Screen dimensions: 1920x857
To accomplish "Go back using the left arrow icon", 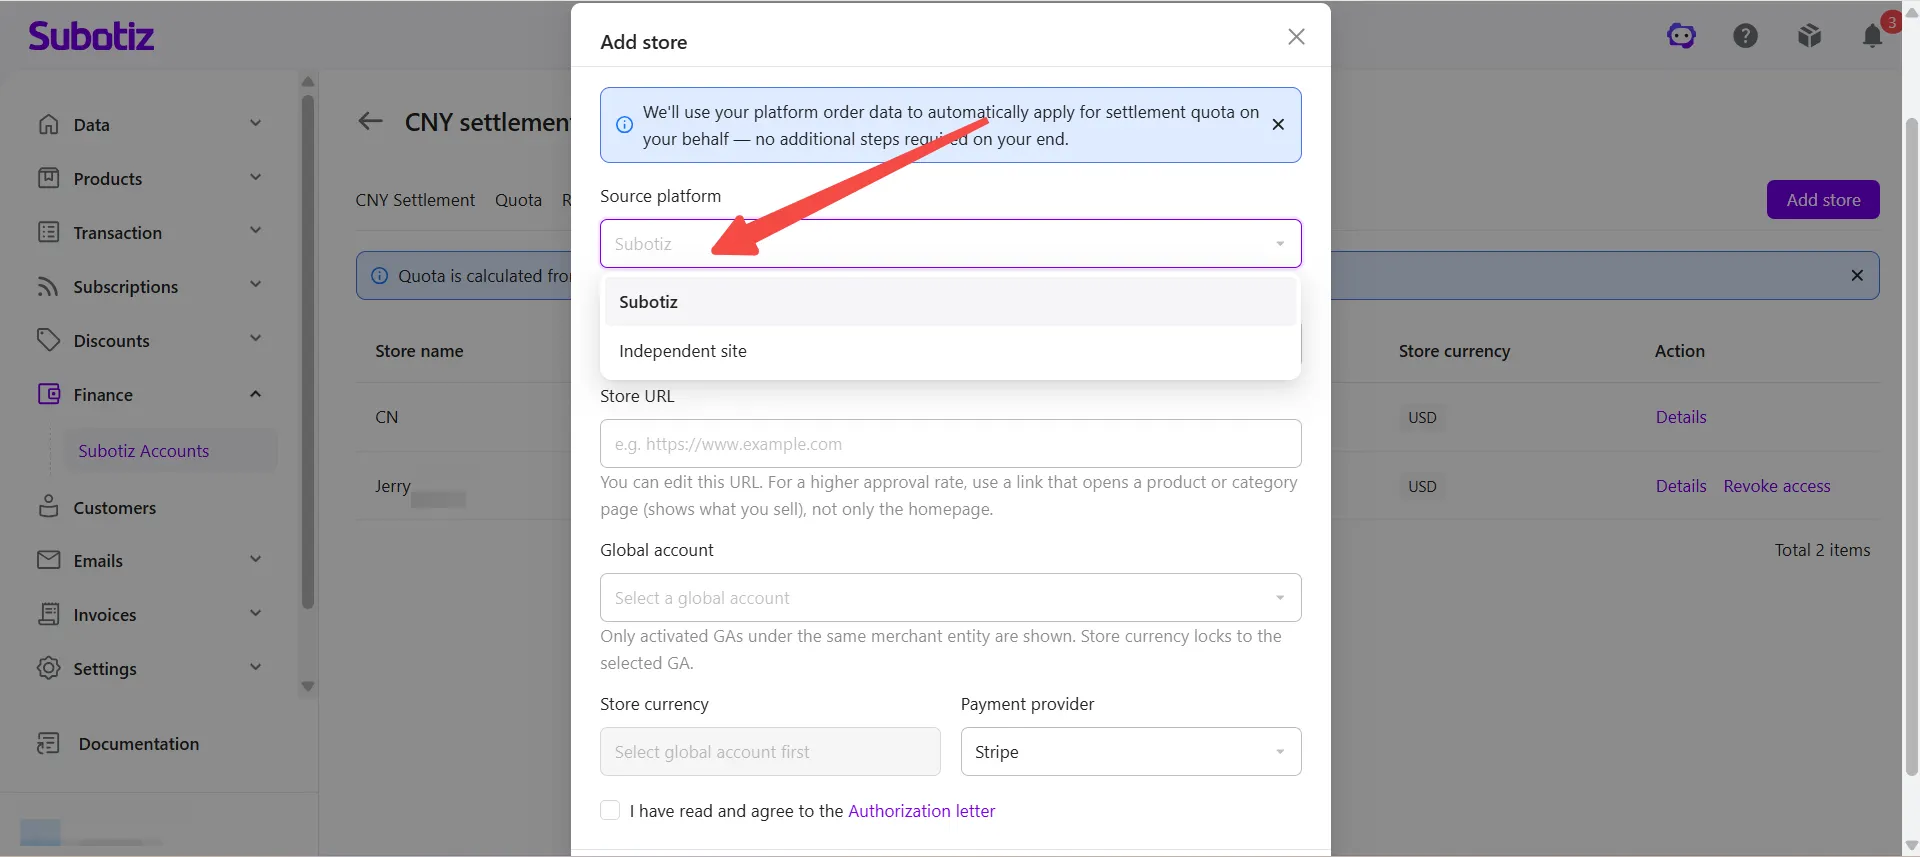I will [x=370, y=121].
